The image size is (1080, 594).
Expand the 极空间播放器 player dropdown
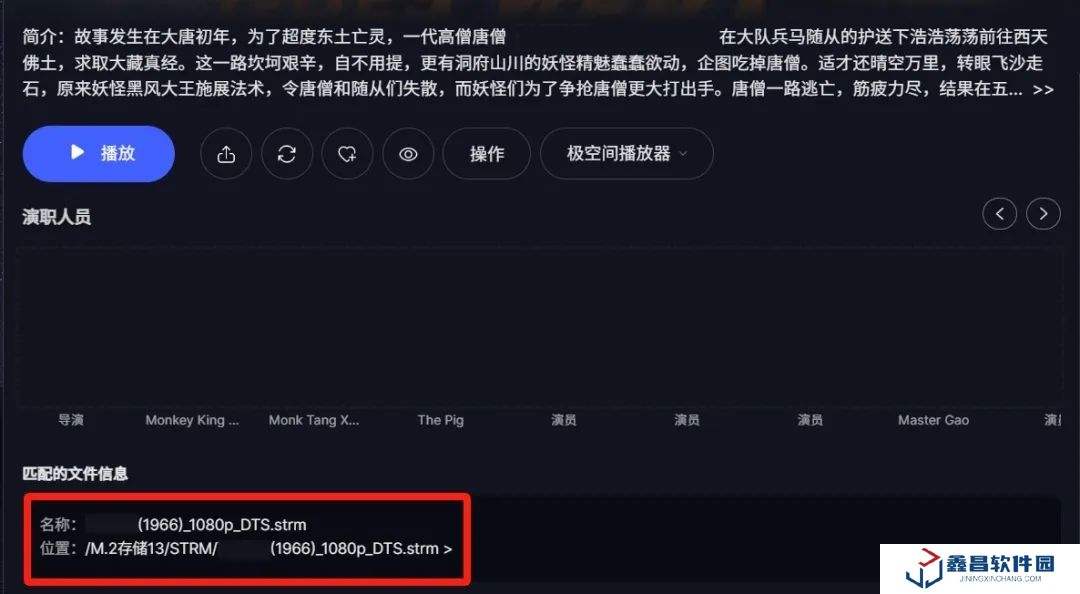coord(627,154)
